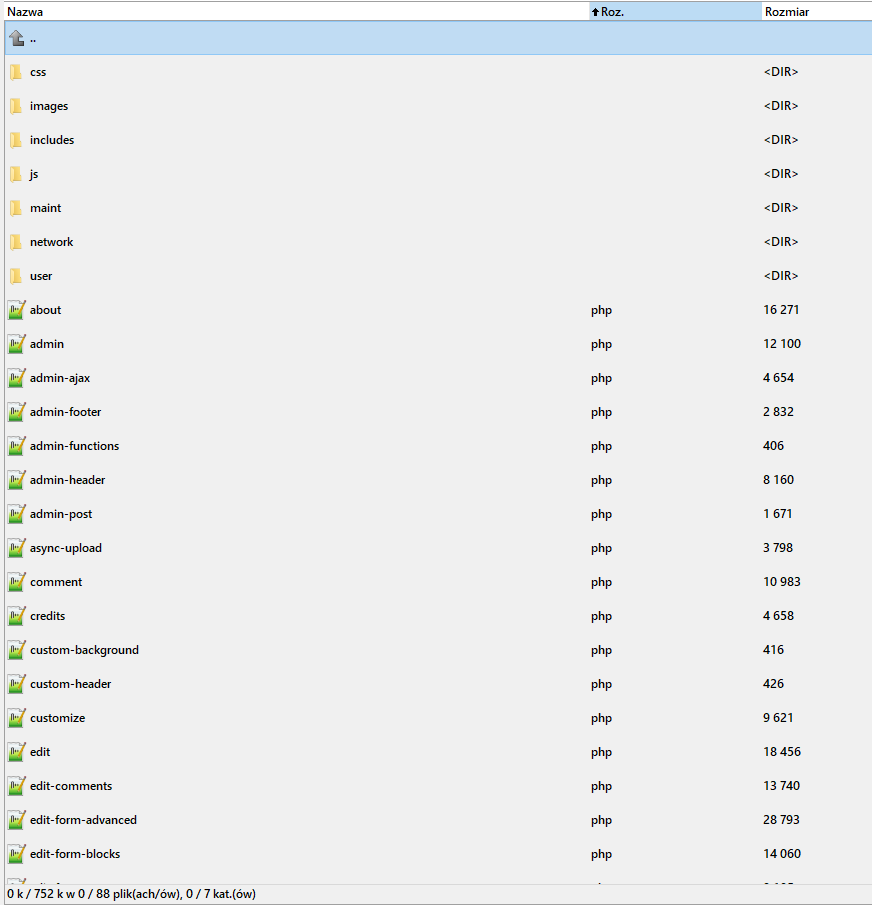Click the customize php file icon

16,718
